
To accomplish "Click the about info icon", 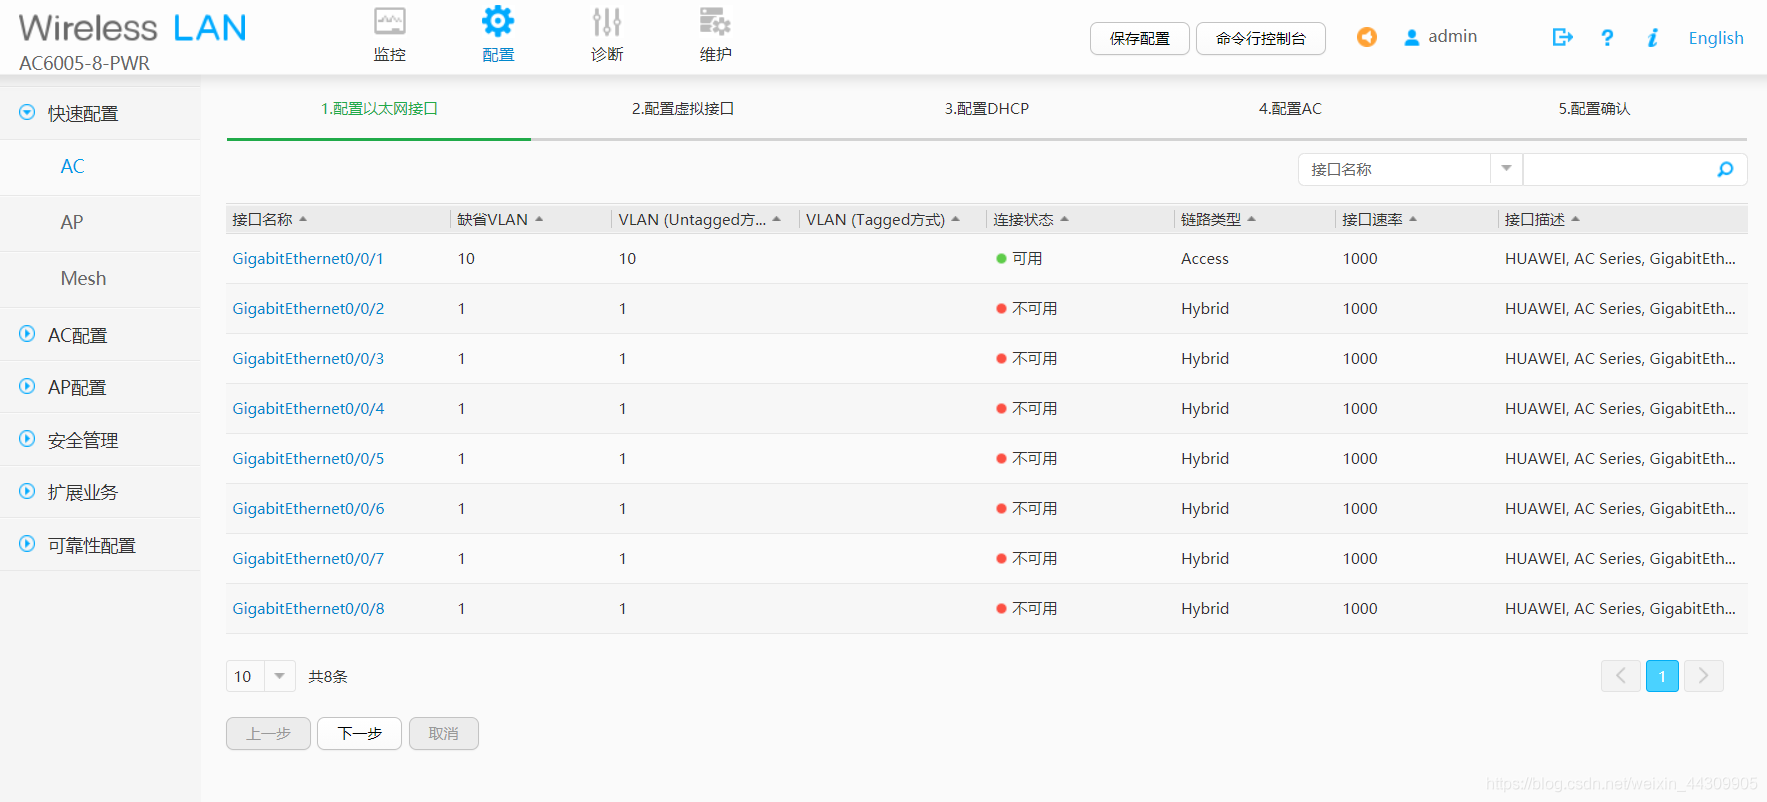I will (x=1652, y=38).
